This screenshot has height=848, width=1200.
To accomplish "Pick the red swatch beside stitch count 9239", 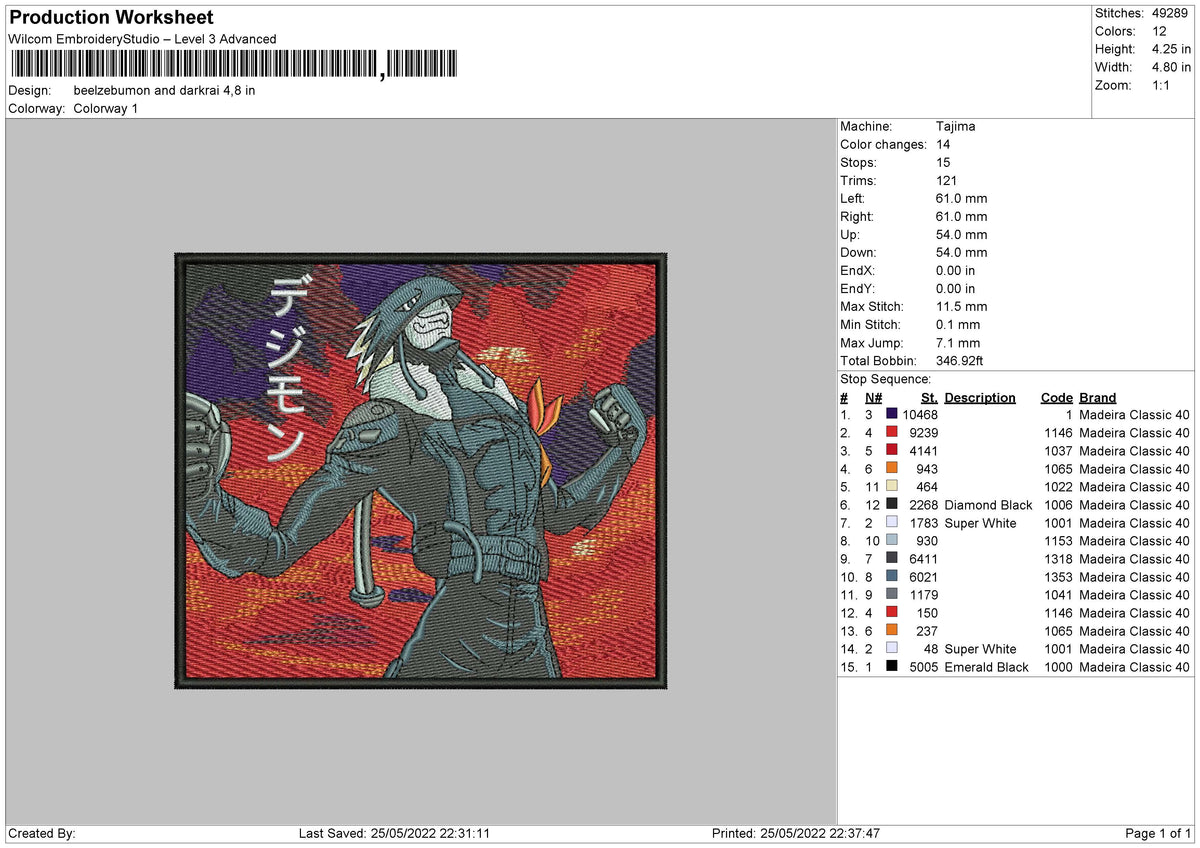I will [x=892, y=432].
